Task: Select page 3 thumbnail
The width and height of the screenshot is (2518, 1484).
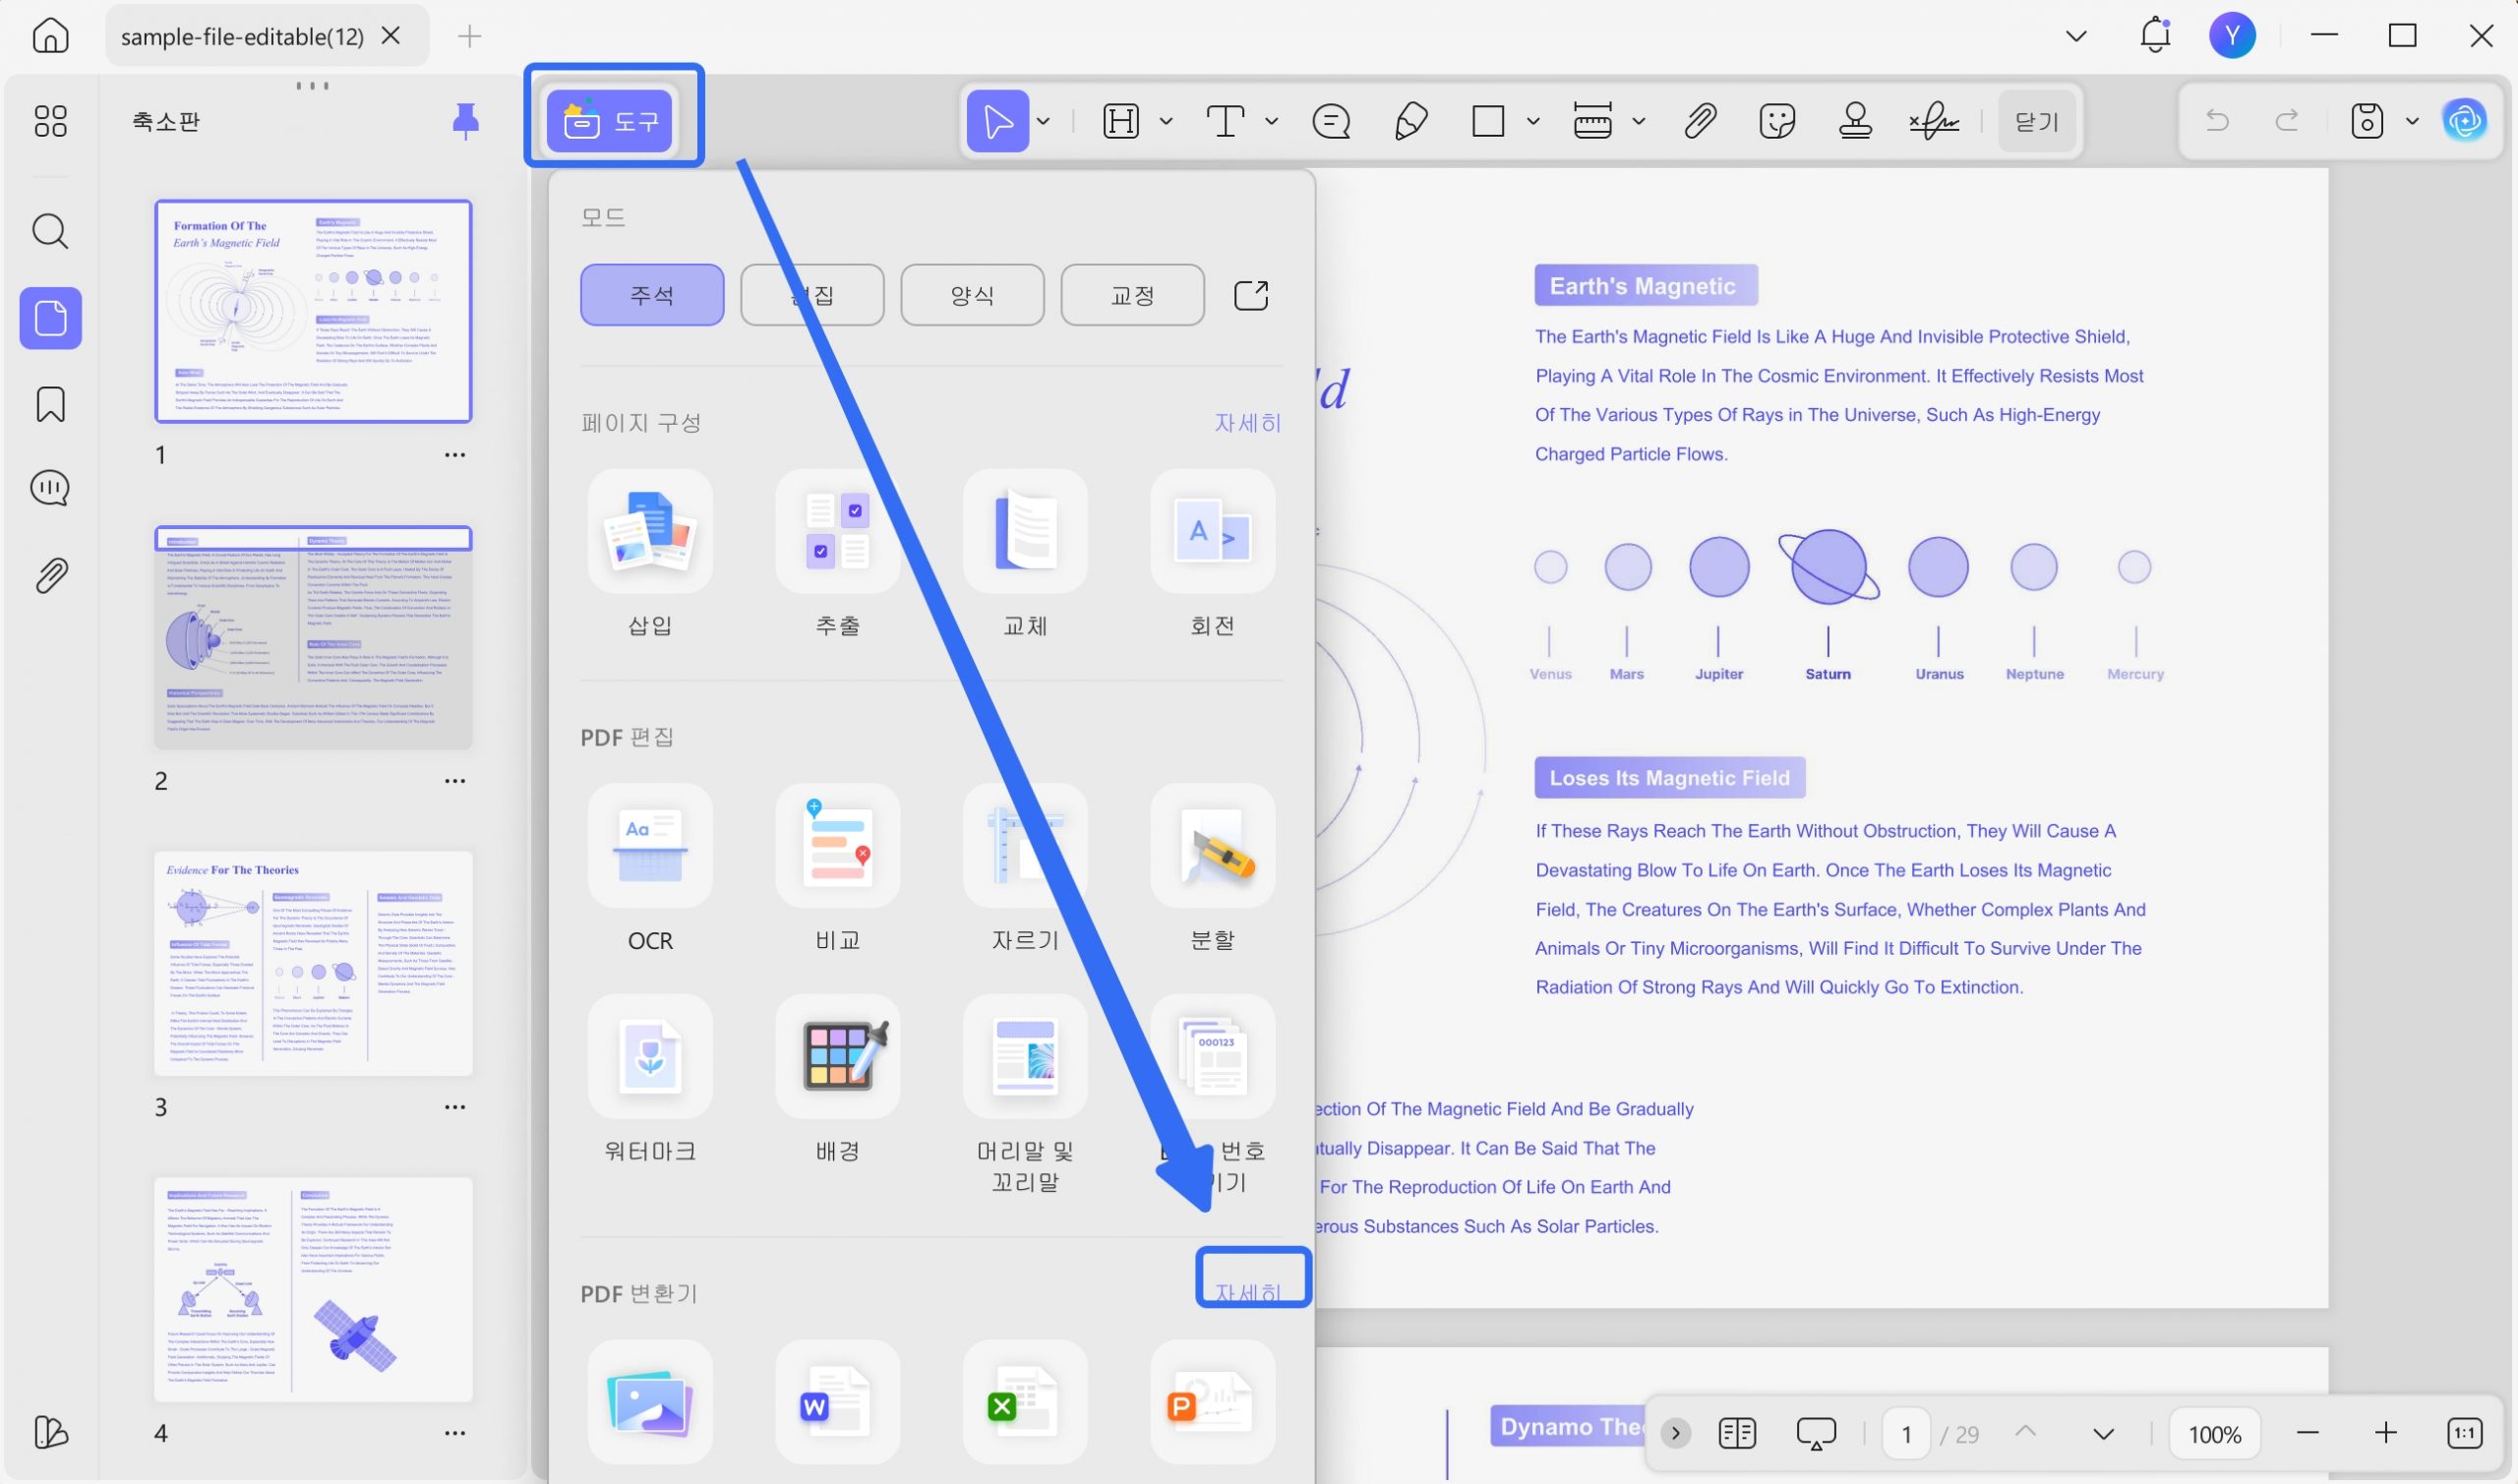Action: coord(313,963)
